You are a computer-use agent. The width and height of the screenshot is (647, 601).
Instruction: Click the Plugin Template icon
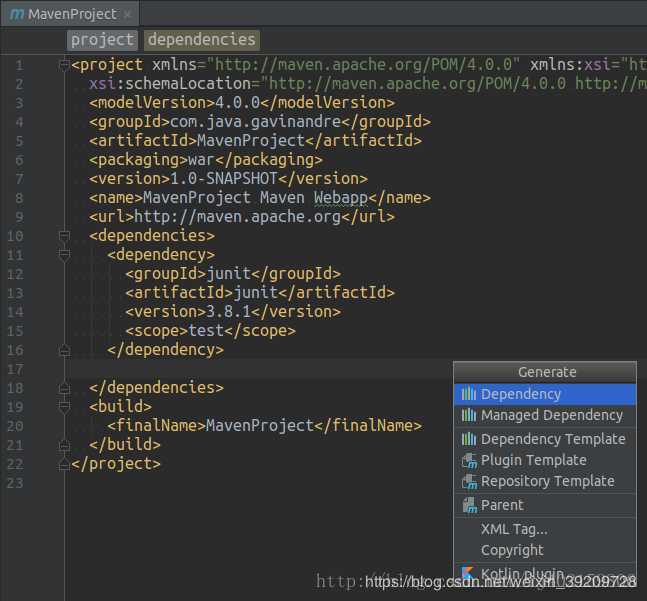coord(469,461)
